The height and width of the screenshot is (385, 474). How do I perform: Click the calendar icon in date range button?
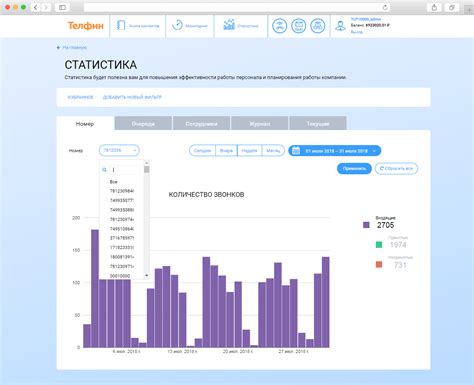pyautogui.click(x=296, y=151)
